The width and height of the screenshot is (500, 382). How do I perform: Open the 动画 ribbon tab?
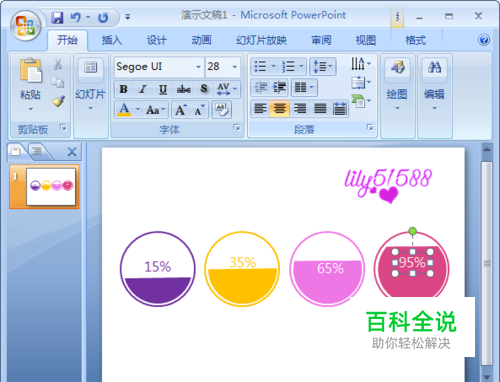pyautogui.click(x=201, y=40)
